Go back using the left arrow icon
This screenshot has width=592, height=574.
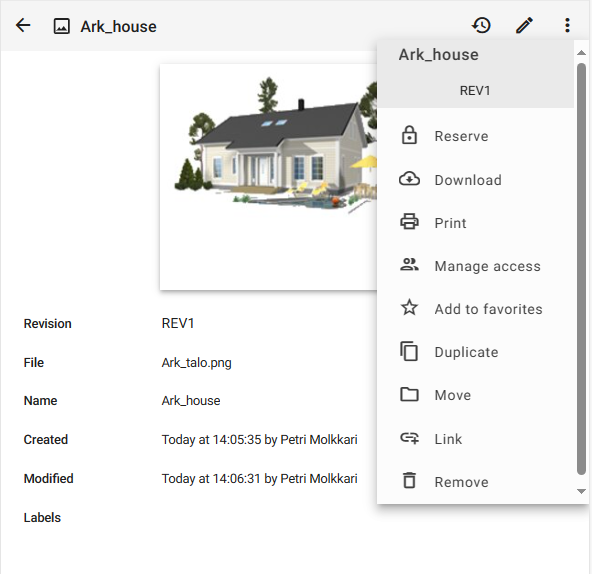(23, 26)
